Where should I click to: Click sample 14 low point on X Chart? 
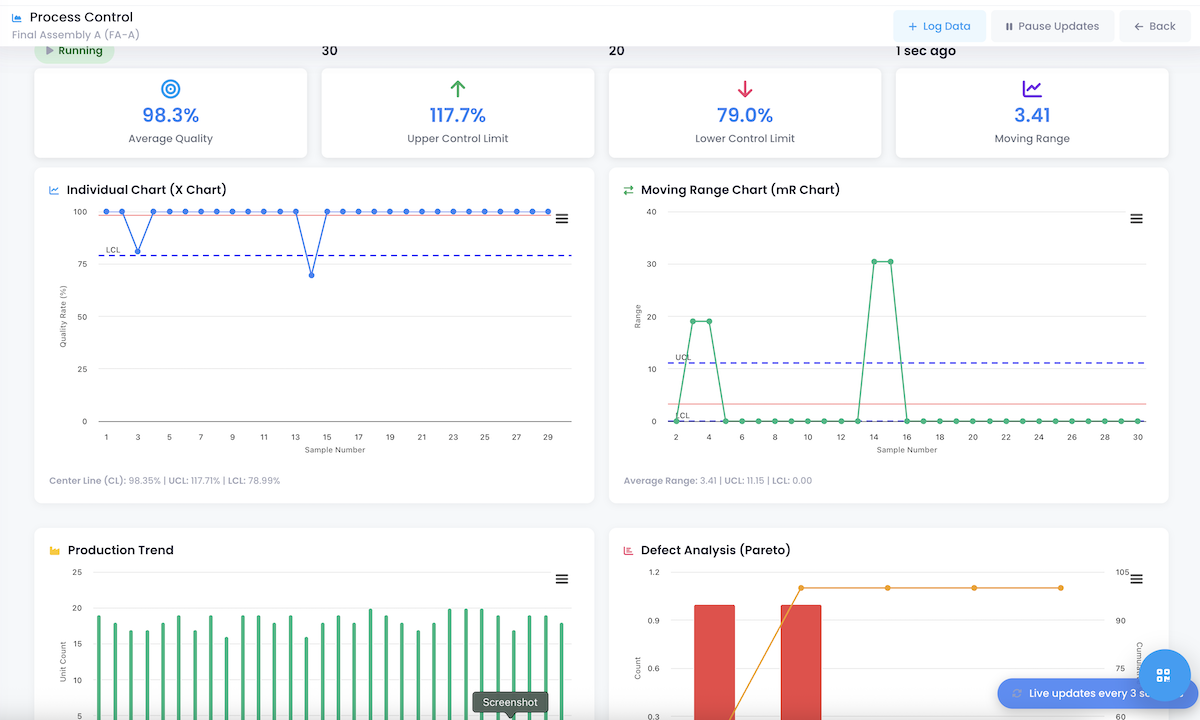(x=311, y=275)
